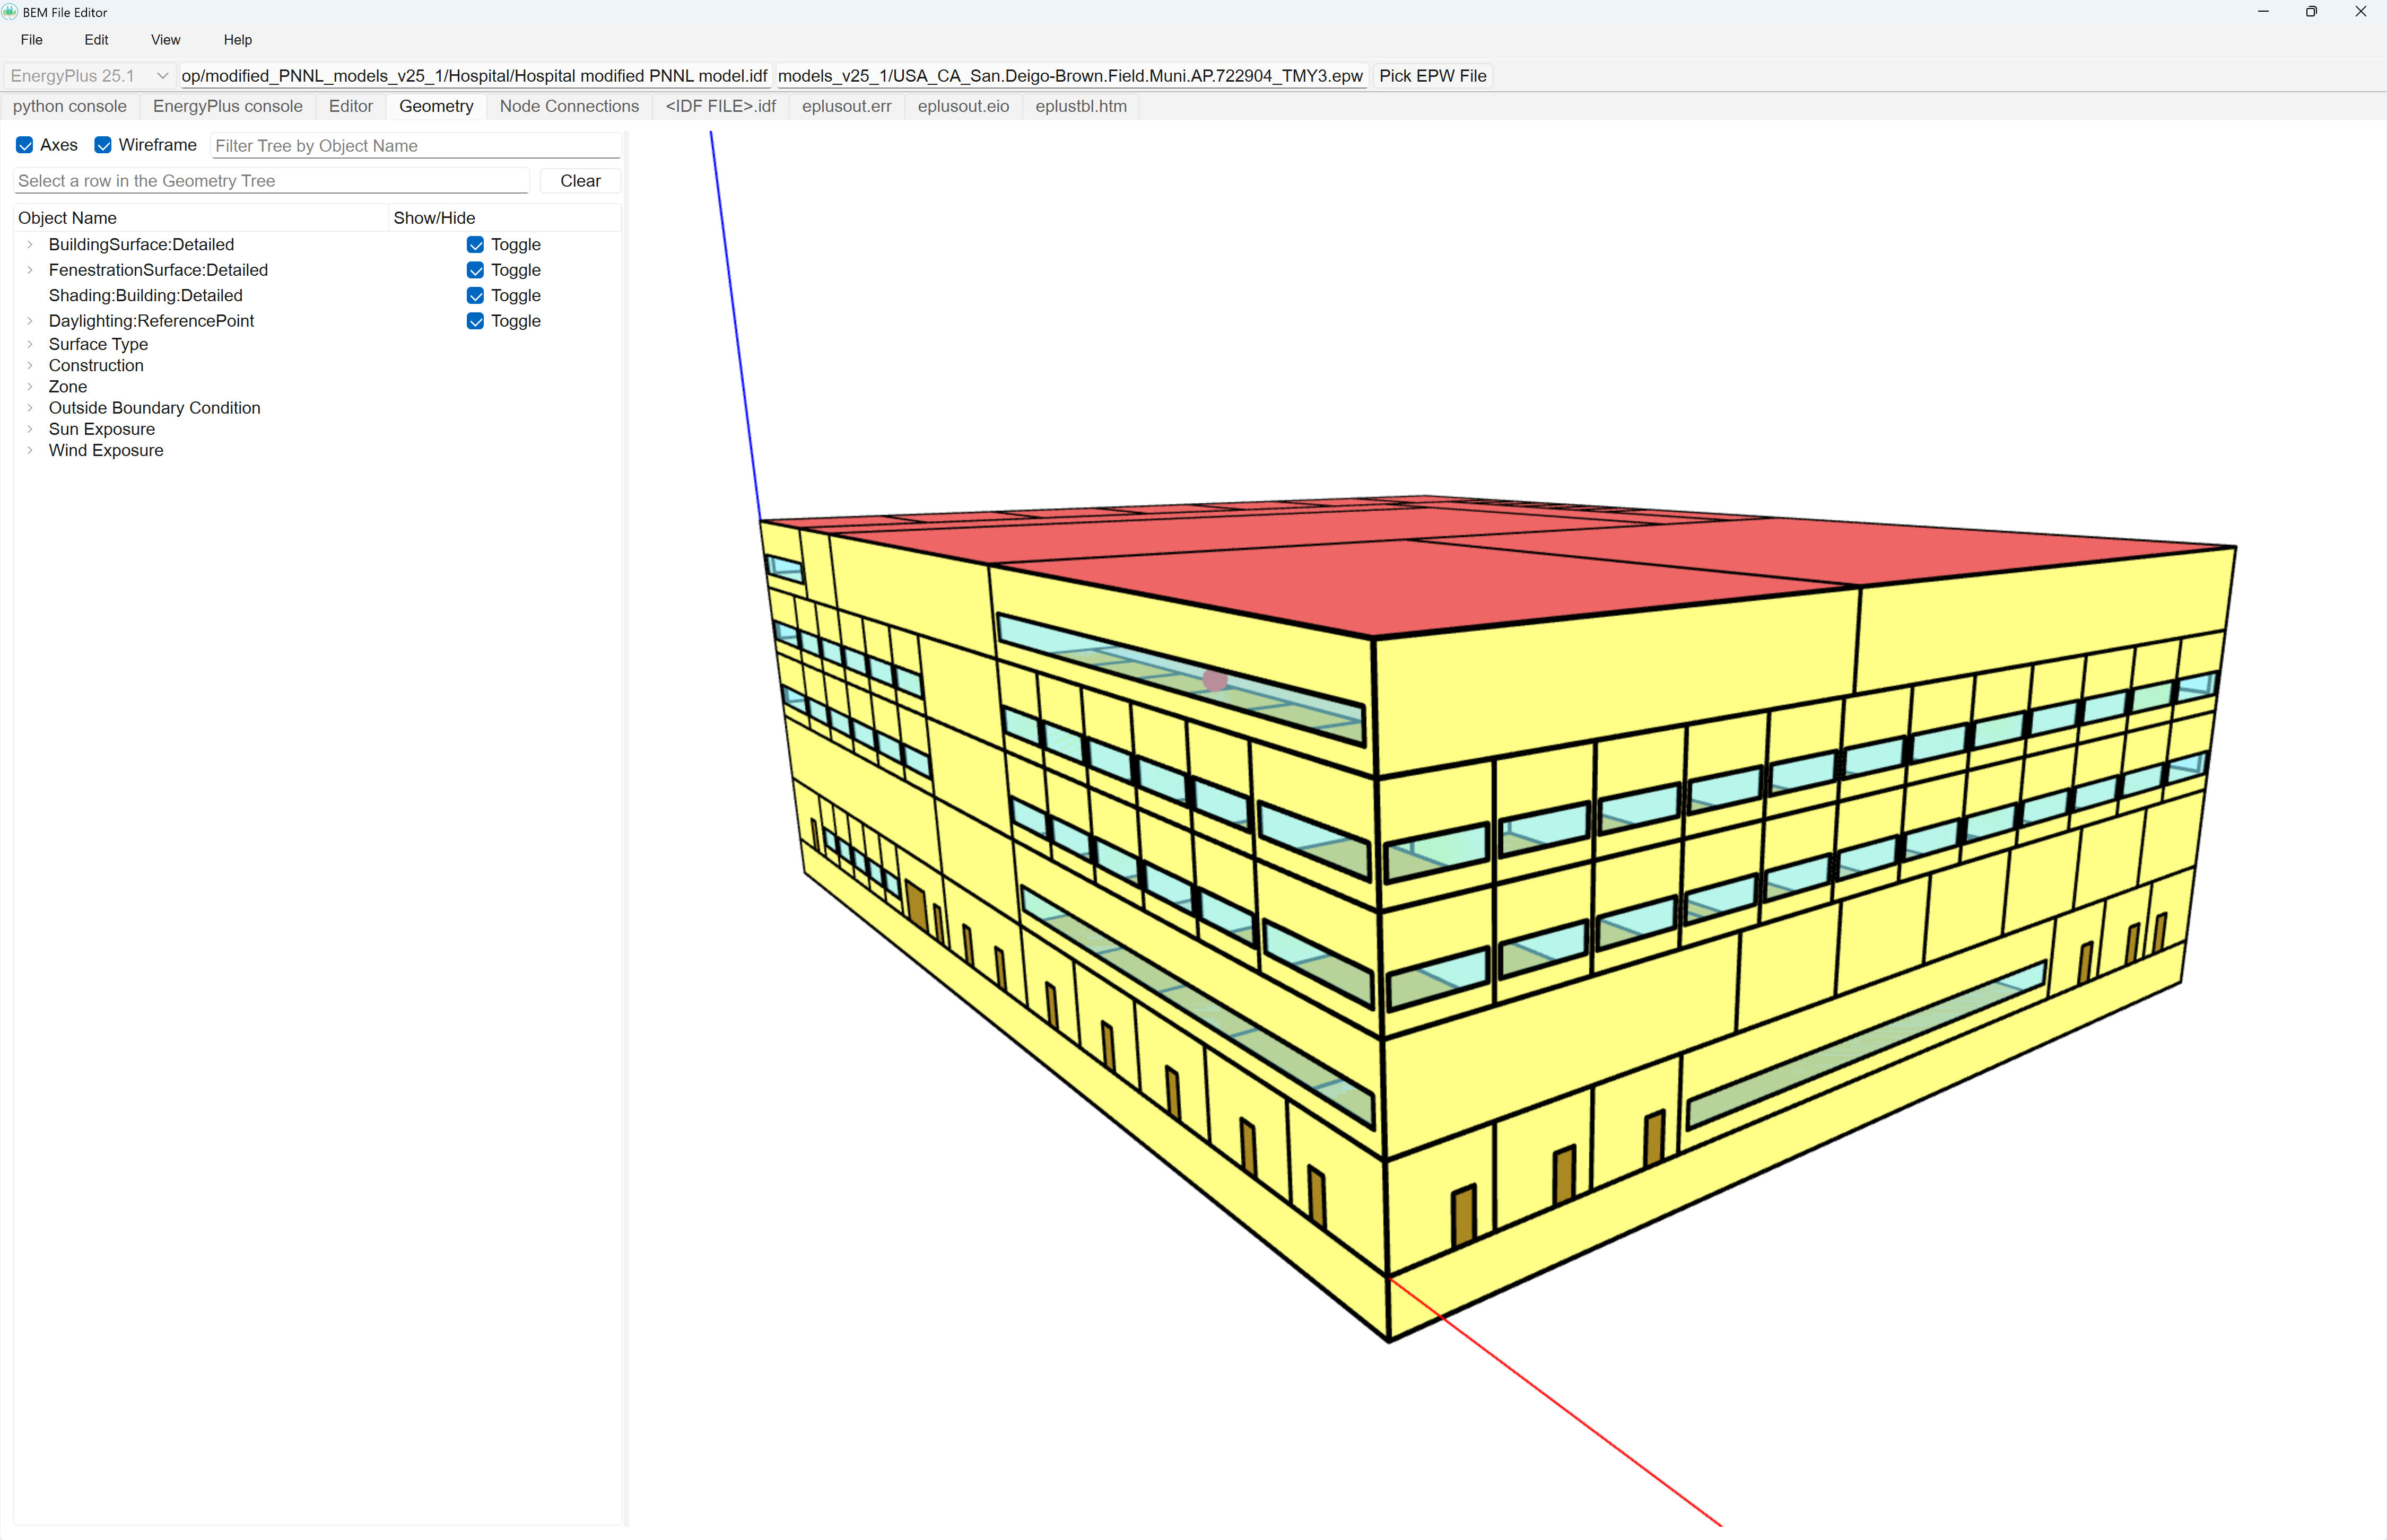Expand the Construction tree node
Screen dimensions: 2387x1540
[x=30, y=365]
